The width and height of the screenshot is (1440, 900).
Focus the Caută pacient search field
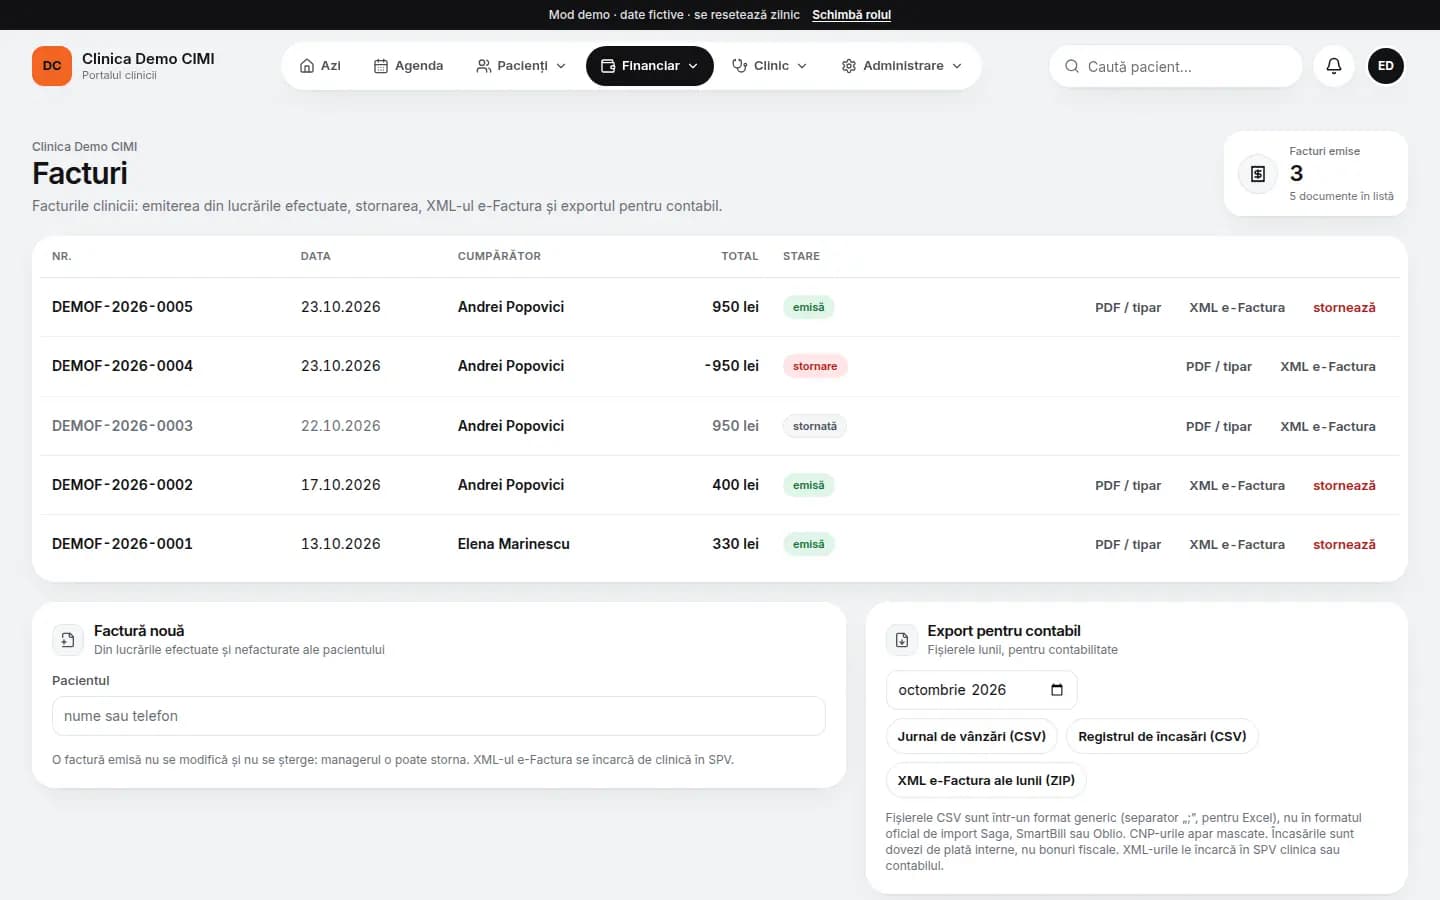(x=1176, y=66)
